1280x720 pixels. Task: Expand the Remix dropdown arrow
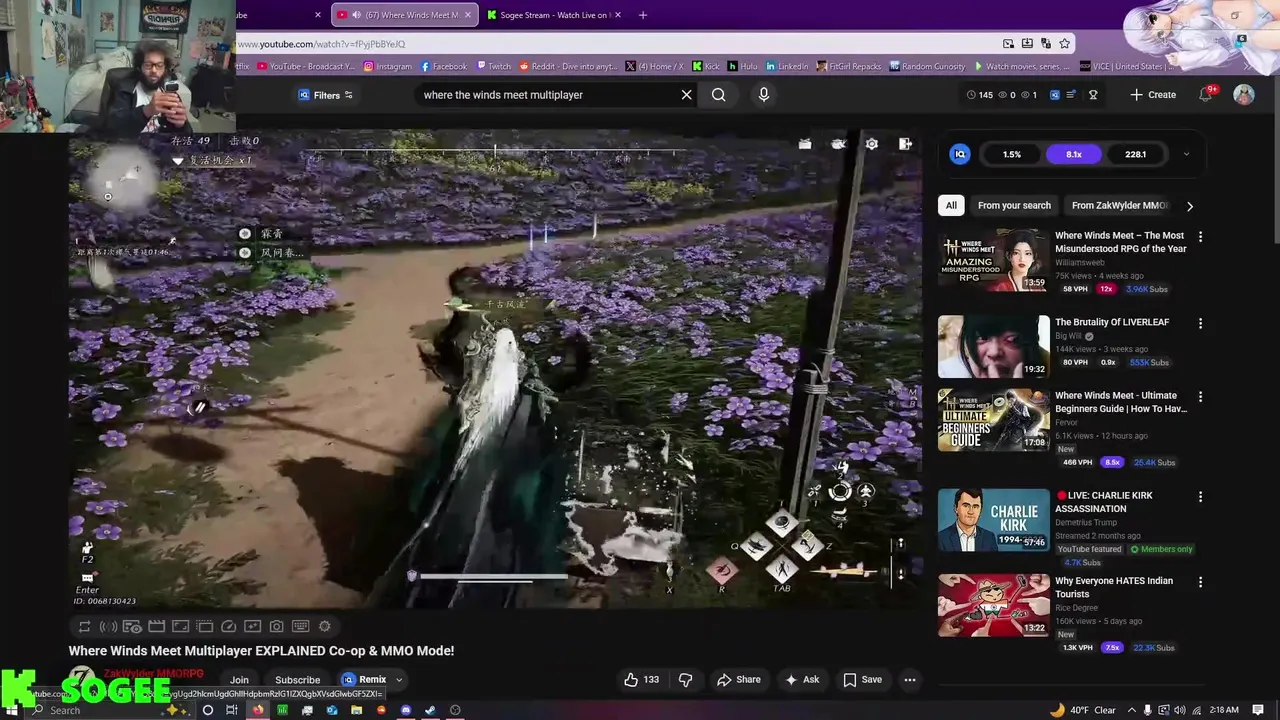[x=399, y=680]
